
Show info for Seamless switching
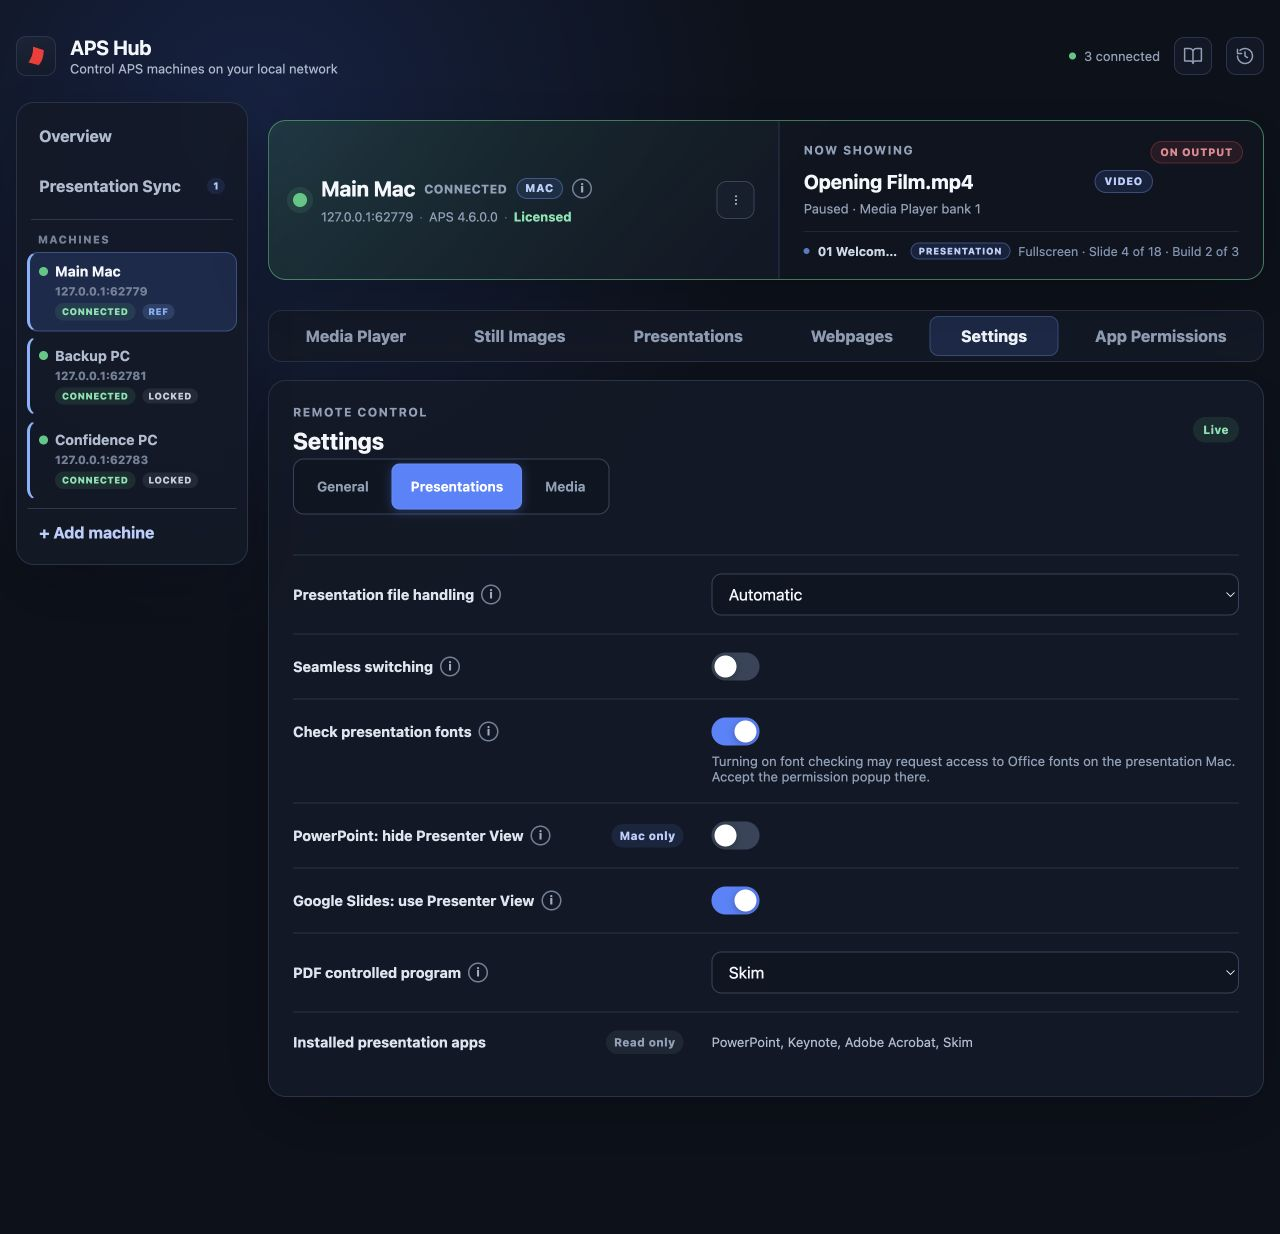point(450,666)
